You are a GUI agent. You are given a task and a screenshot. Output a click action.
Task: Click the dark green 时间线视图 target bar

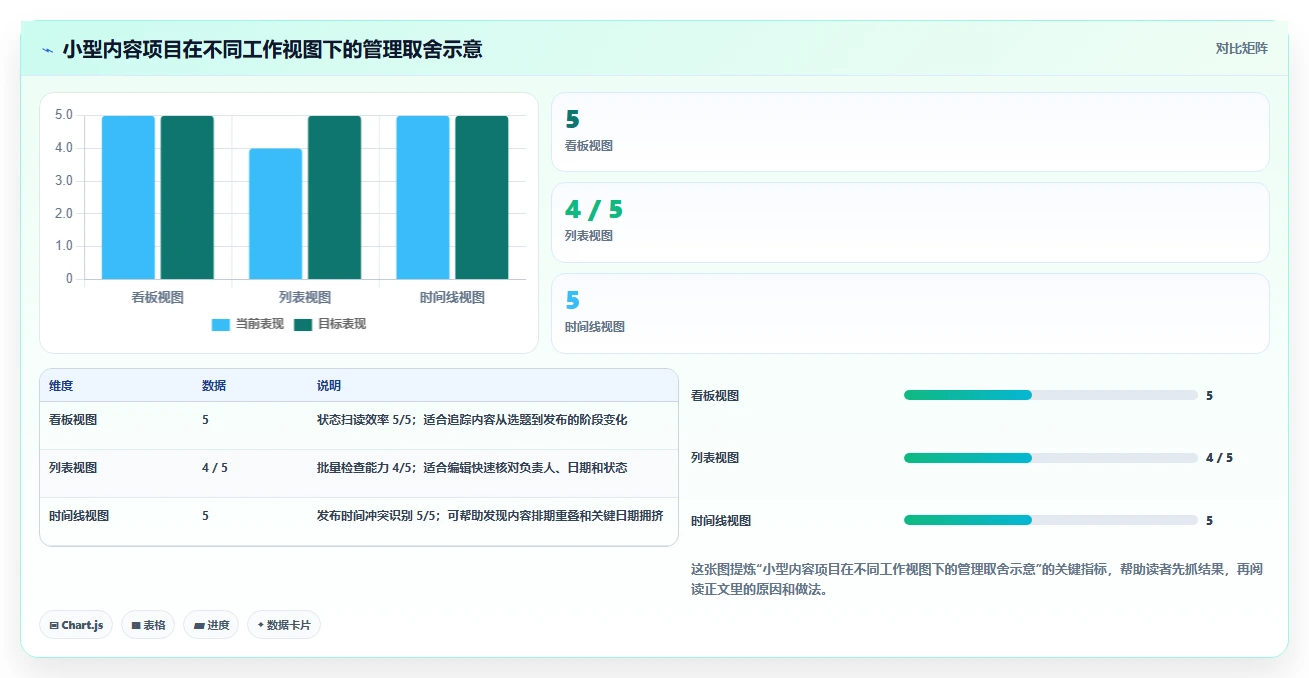(x=482, y=197)
